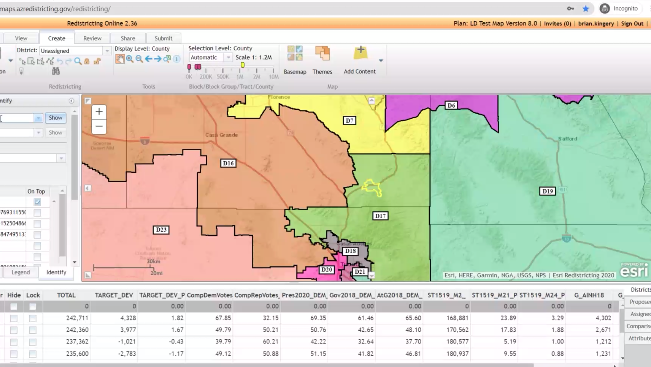Click the Add Content icon
651x367 pixels.
coord(360,61)
